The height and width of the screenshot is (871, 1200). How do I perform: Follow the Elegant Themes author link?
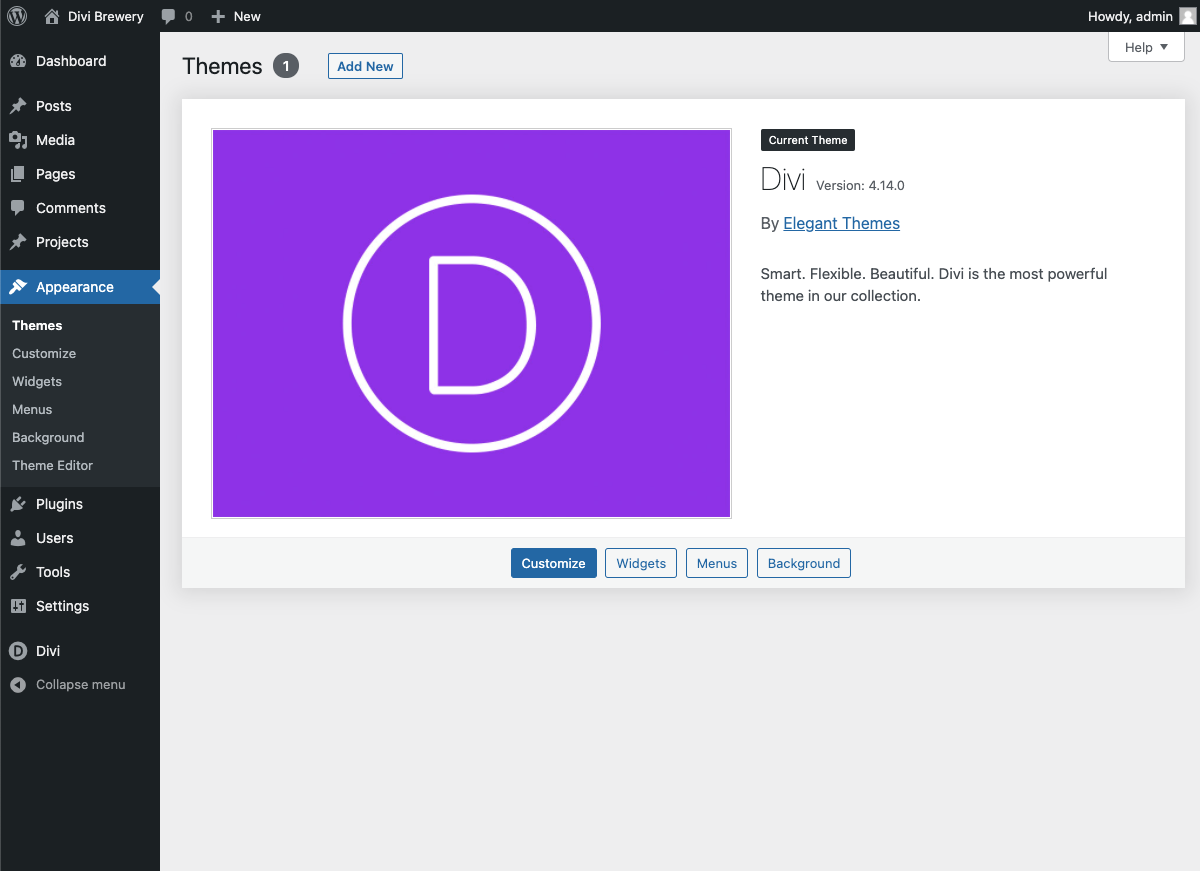point(841,224)
